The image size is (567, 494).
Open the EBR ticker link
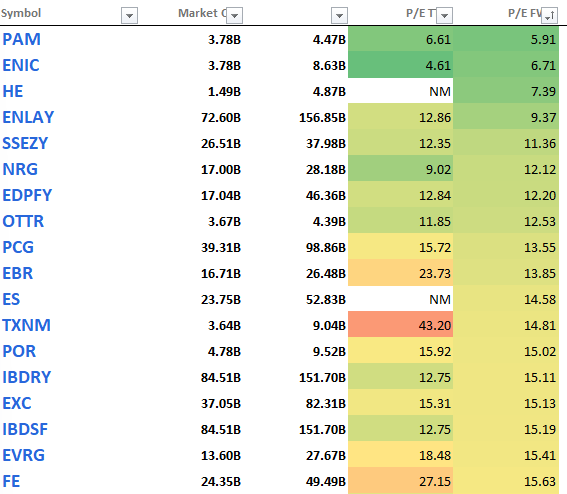pos(17,273)
